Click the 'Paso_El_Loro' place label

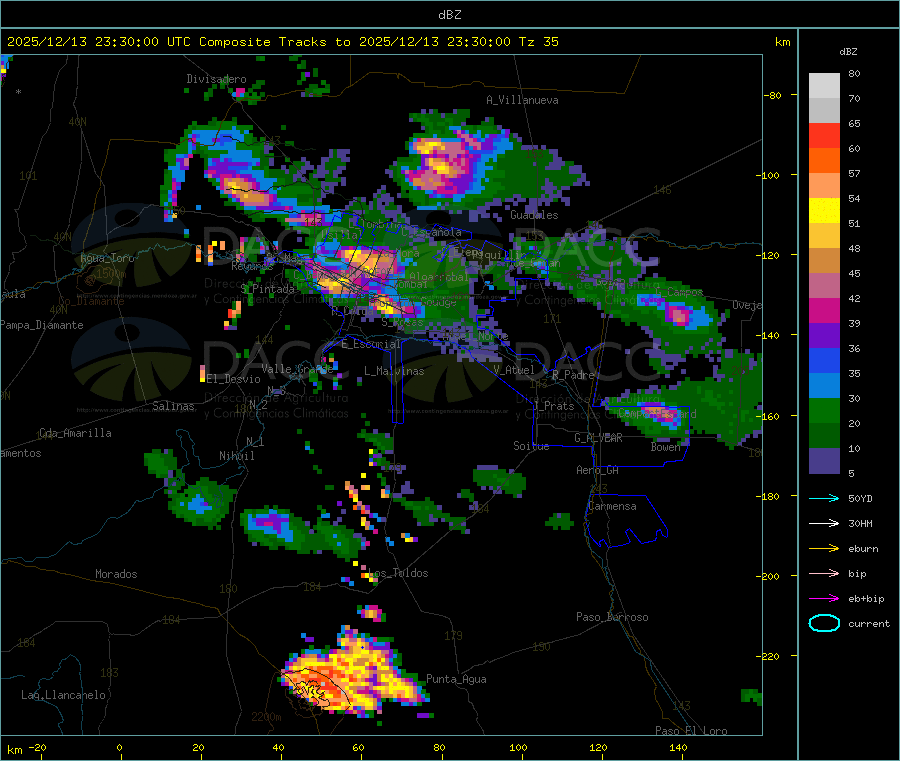coord(691,731)
